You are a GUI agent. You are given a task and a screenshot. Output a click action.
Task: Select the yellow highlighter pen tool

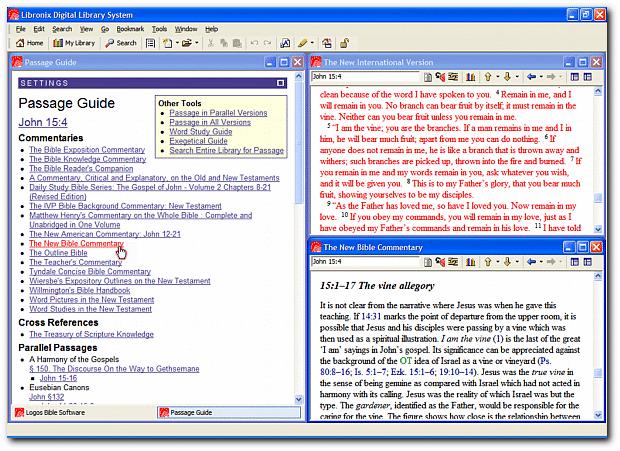303,43
